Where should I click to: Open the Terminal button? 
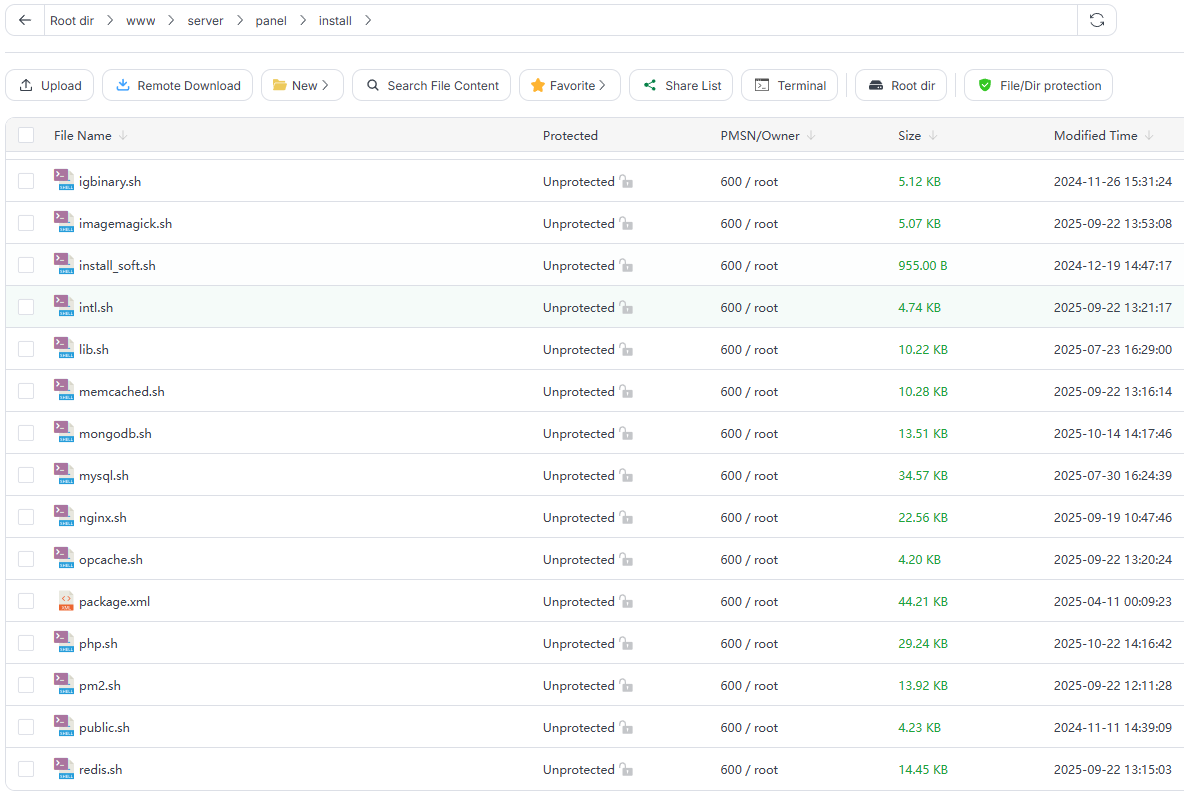(790, 86)
